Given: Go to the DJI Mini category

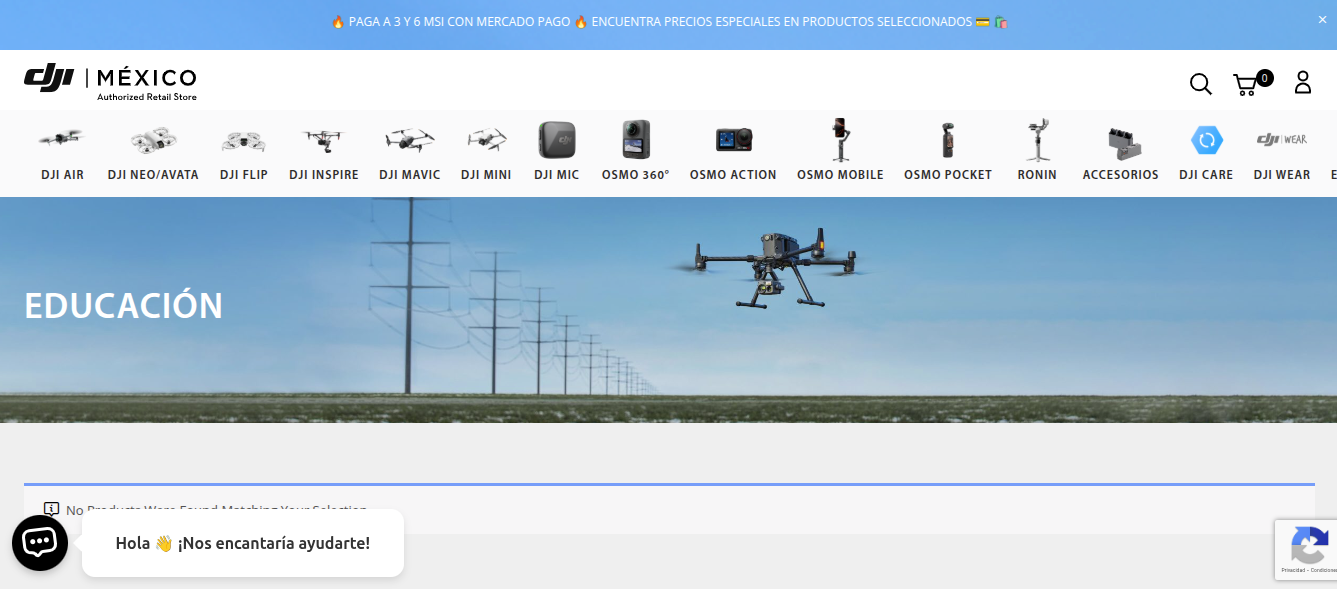Looking at the screenshot, I should [486, 174].
